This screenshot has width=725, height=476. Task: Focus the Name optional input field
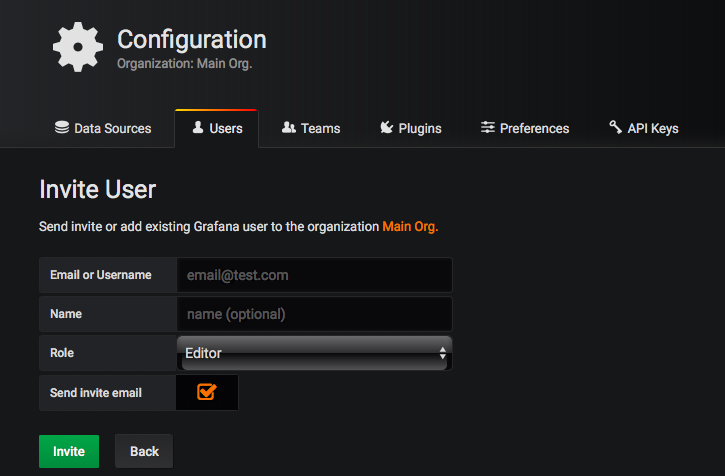point(314,314)
